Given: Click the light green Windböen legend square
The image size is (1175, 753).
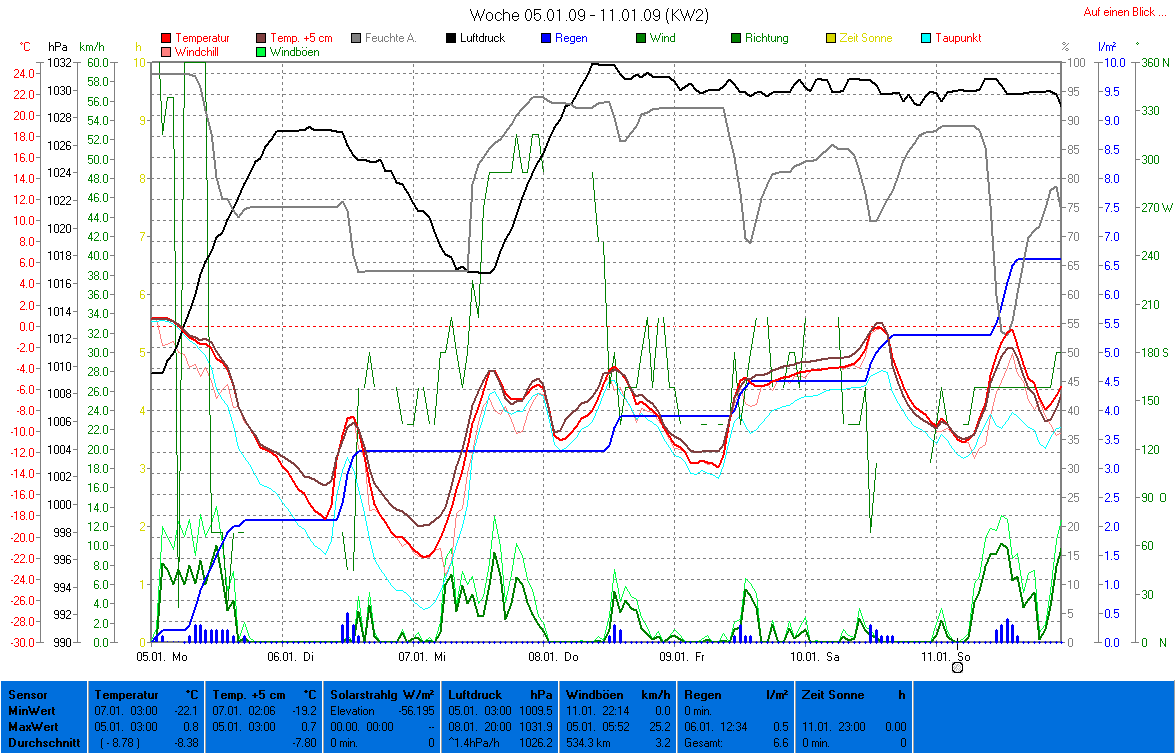Looking at the screenshot, I should click(x=262, y=51).
